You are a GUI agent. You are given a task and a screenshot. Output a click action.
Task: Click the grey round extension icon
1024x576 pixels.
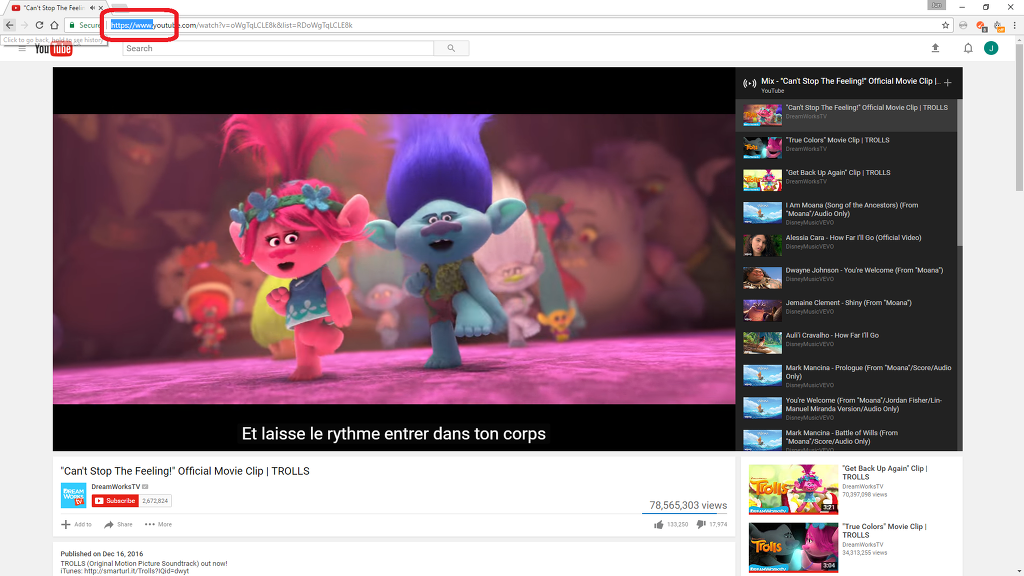click(963, 25)
